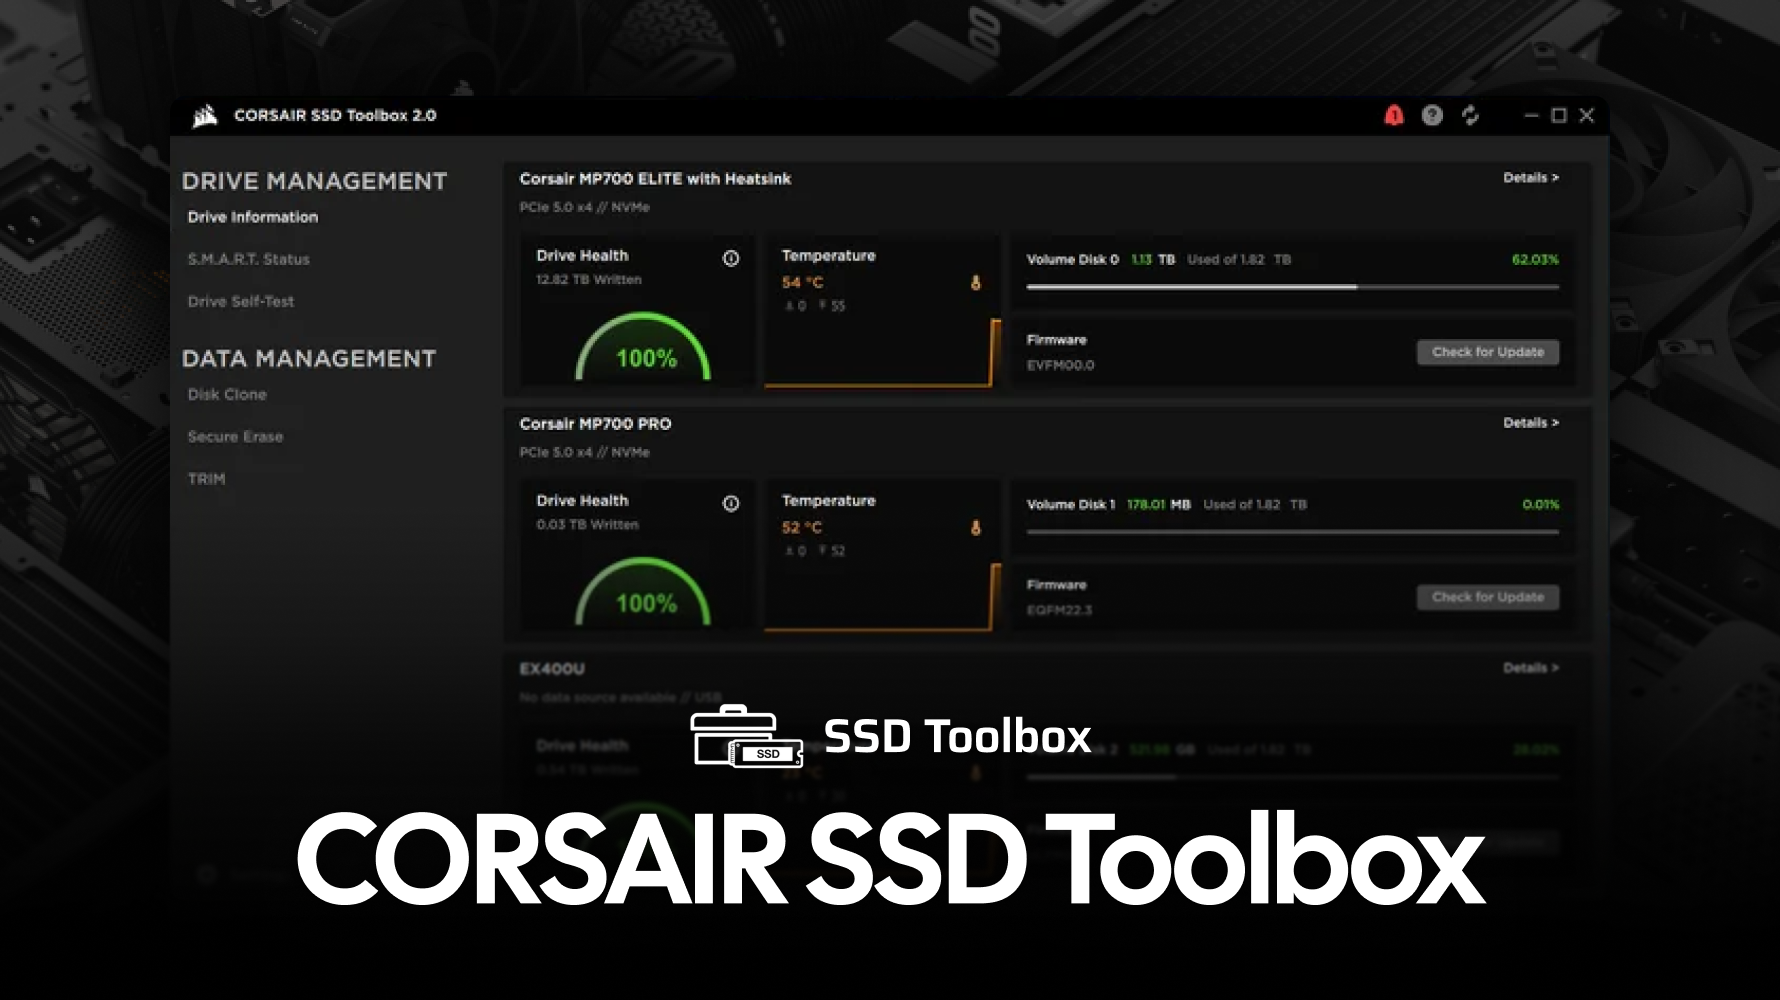Click the 0.03 TB Written text

587,525
